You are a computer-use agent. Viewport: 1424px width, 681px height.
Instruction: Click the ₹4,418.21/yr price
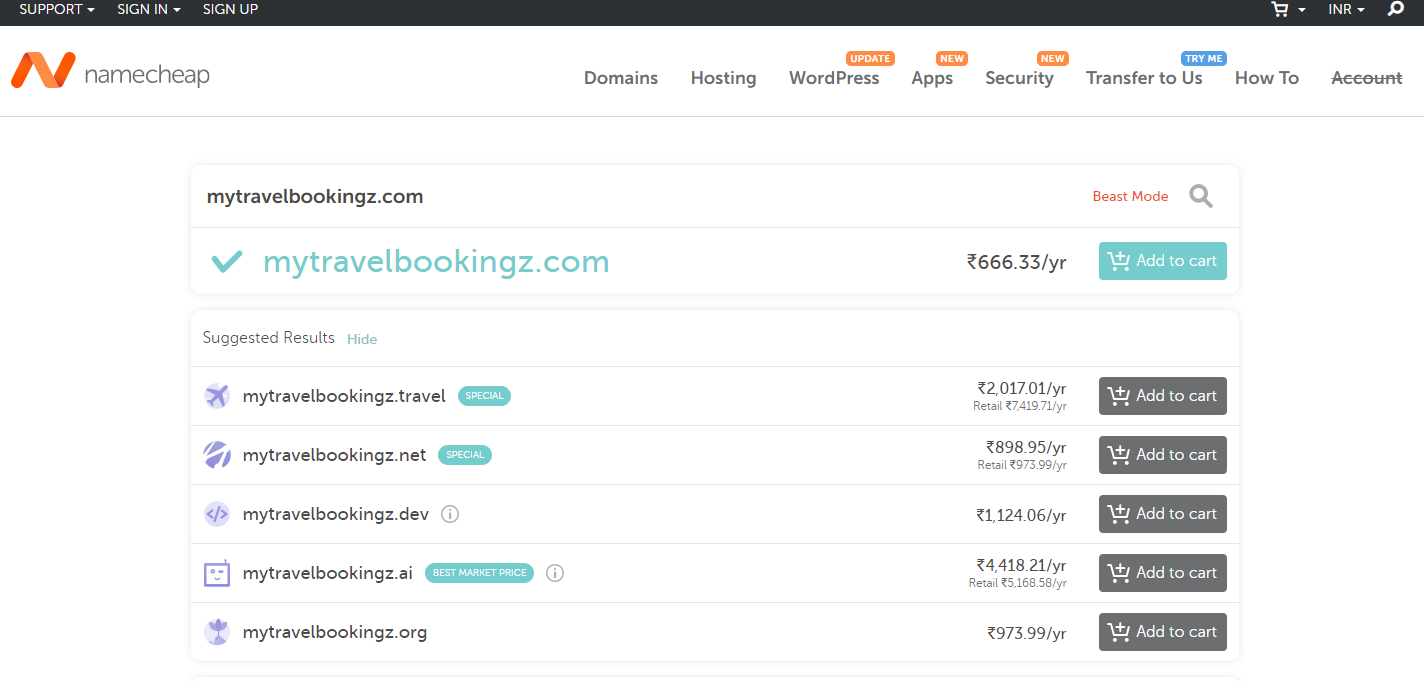pos(1022,565)
